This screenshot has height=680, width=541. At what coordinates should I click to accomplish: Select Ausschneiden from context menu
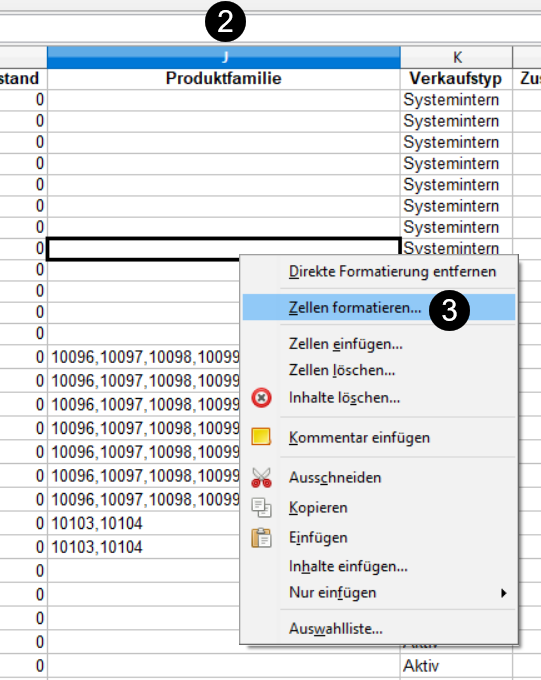click(x=335, y=477)
